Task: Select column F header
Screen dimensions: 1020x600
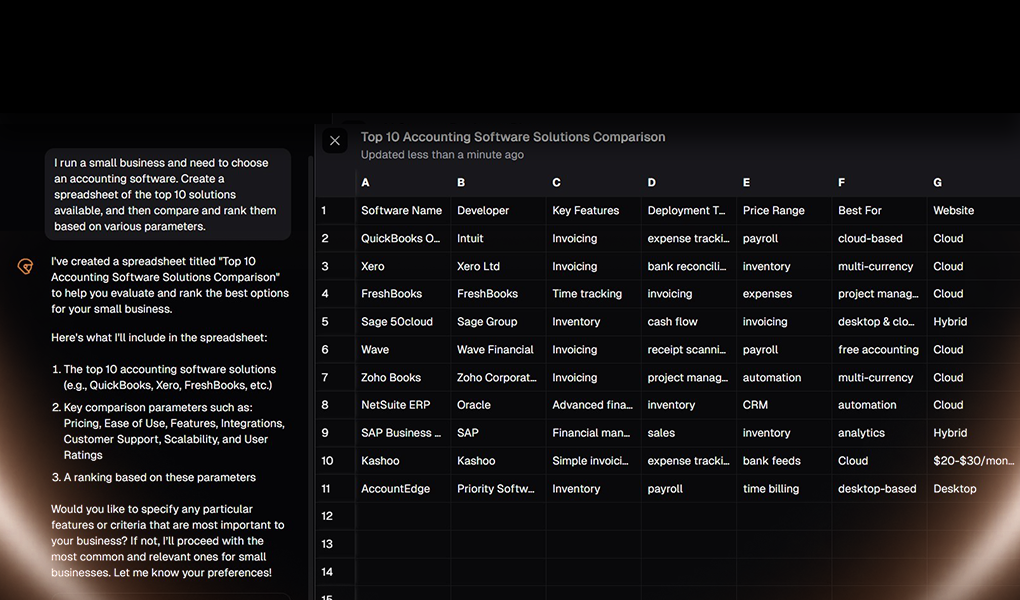Action: [x=879, y=183]
